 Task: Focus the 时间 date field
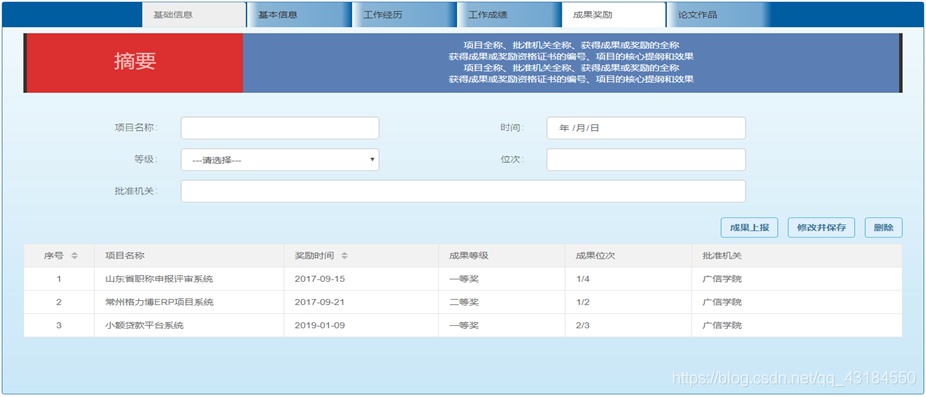[646, 128]
